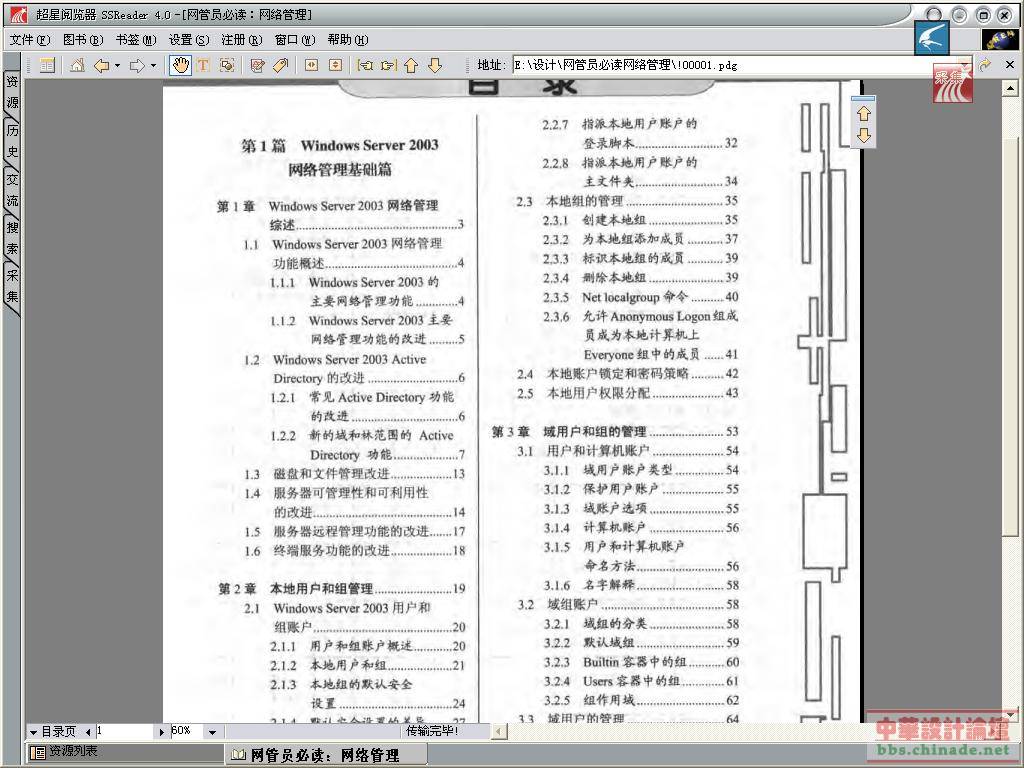Click contents entry '第 2 章 本地用户和组管理'

coord(342,589)
